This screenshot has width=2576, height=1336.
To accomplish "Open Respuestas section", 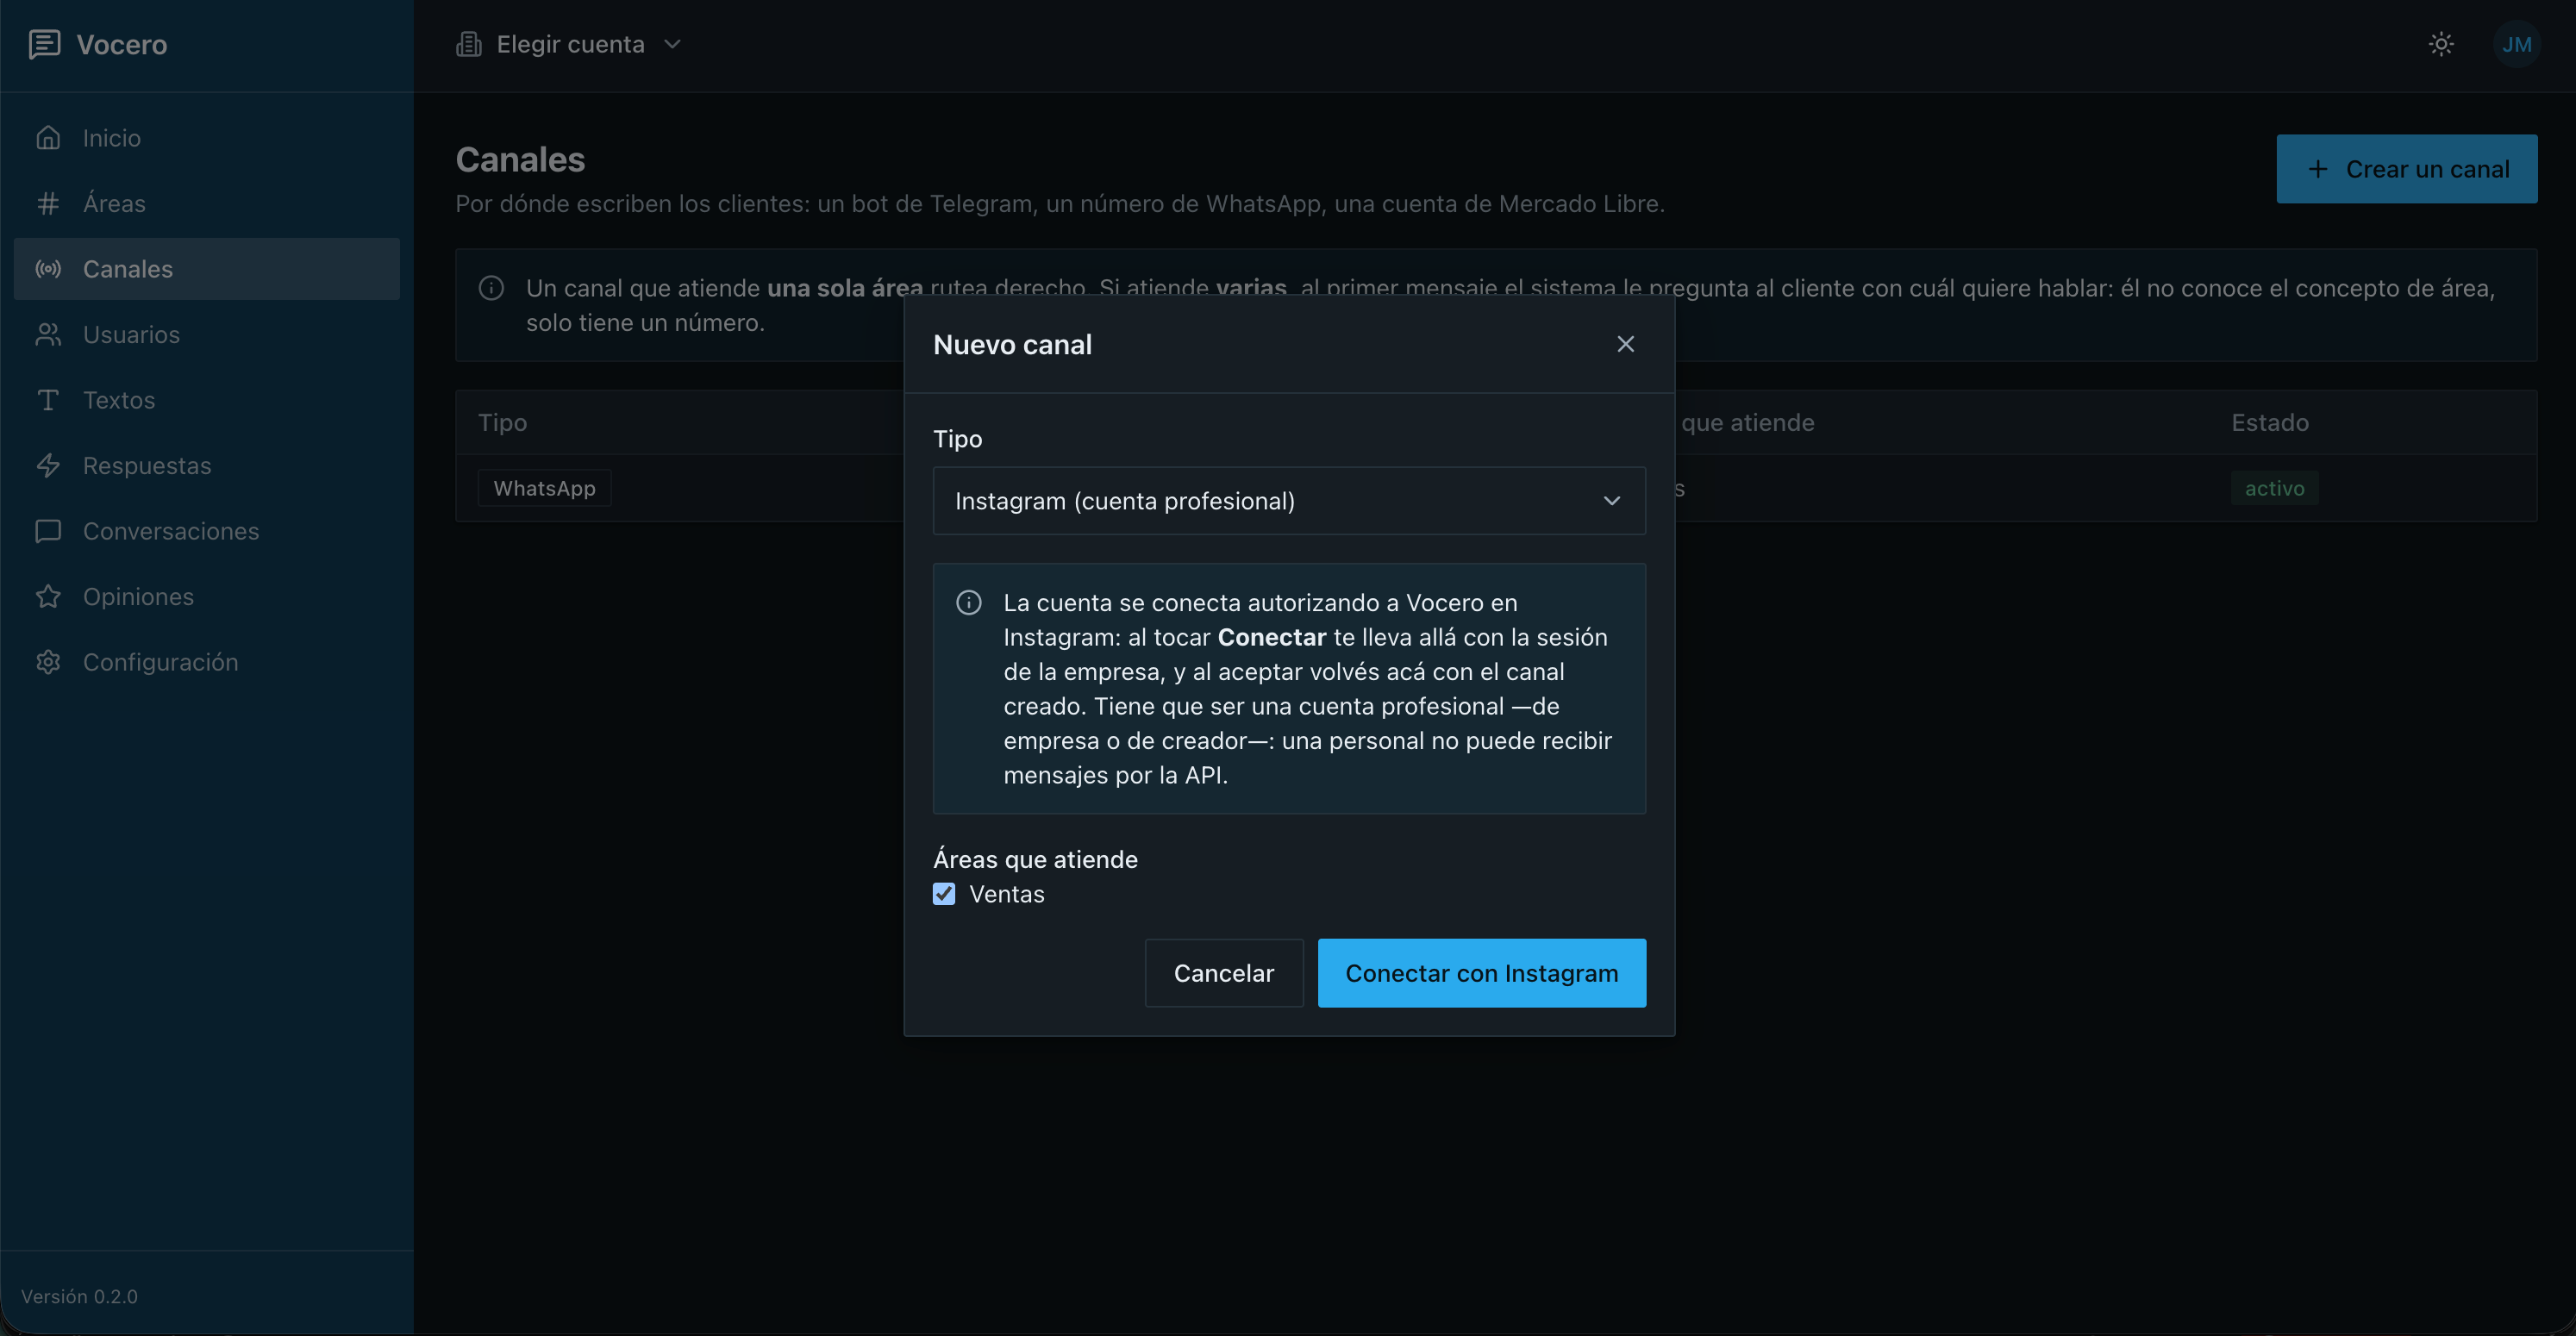I will pos(207,465).
